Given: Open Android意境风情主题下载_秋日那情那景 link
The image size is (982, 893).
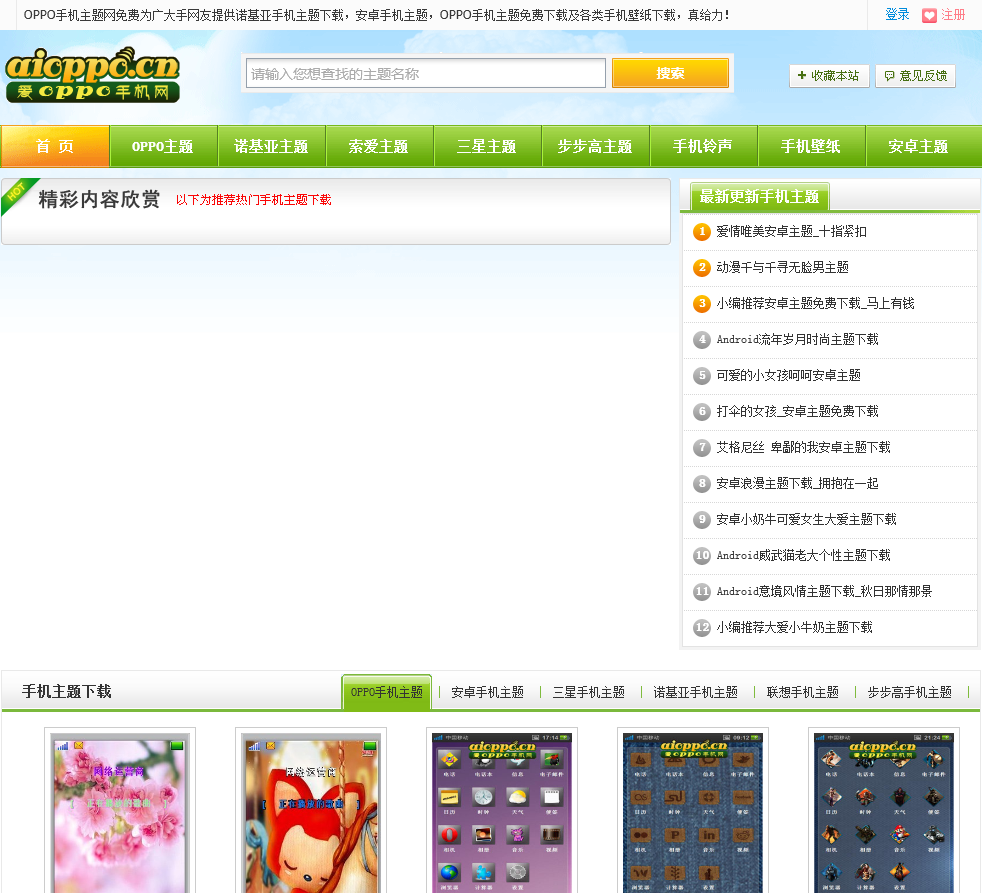Looking at the screenshot, I should (x=824, y=592).
